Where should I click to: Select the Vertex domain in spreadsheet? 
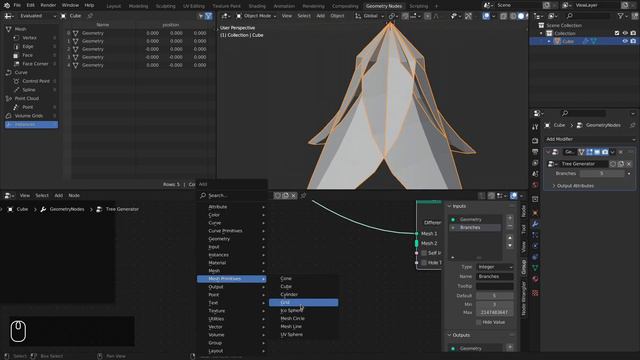(x=29, y=38)
